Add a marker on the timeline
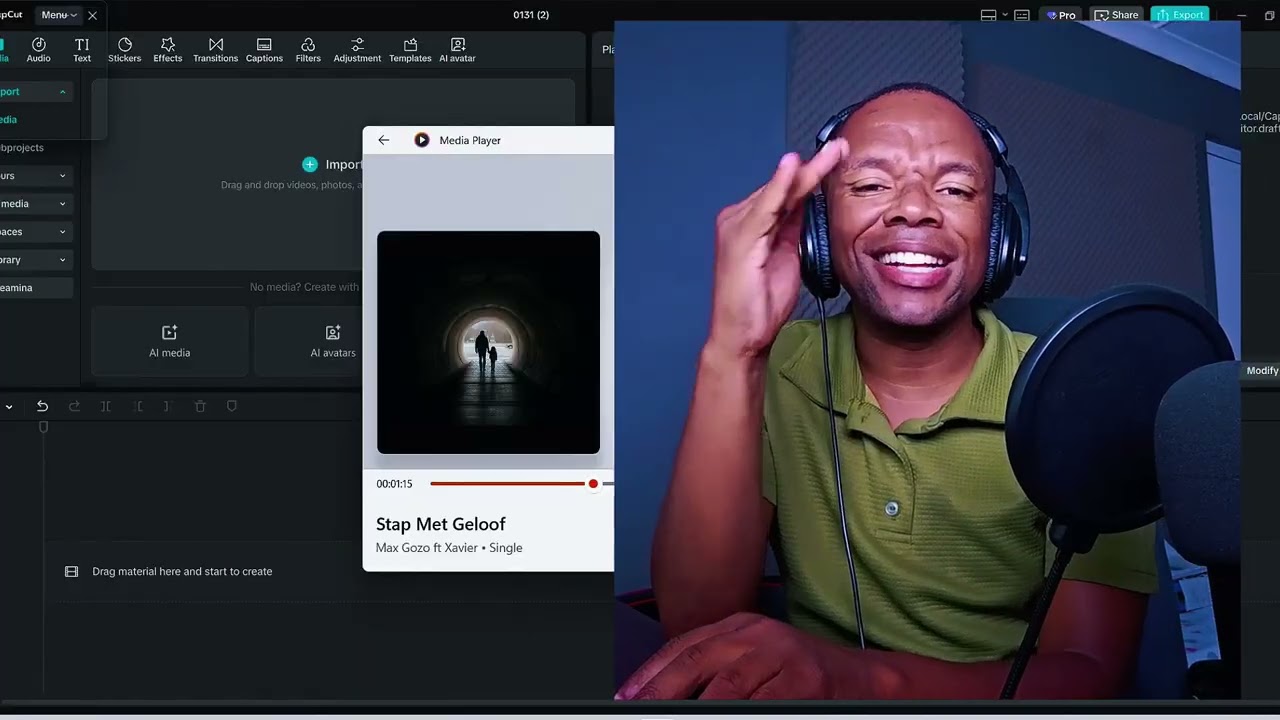Screen dimensions: 1280x720 click(232, 406)
